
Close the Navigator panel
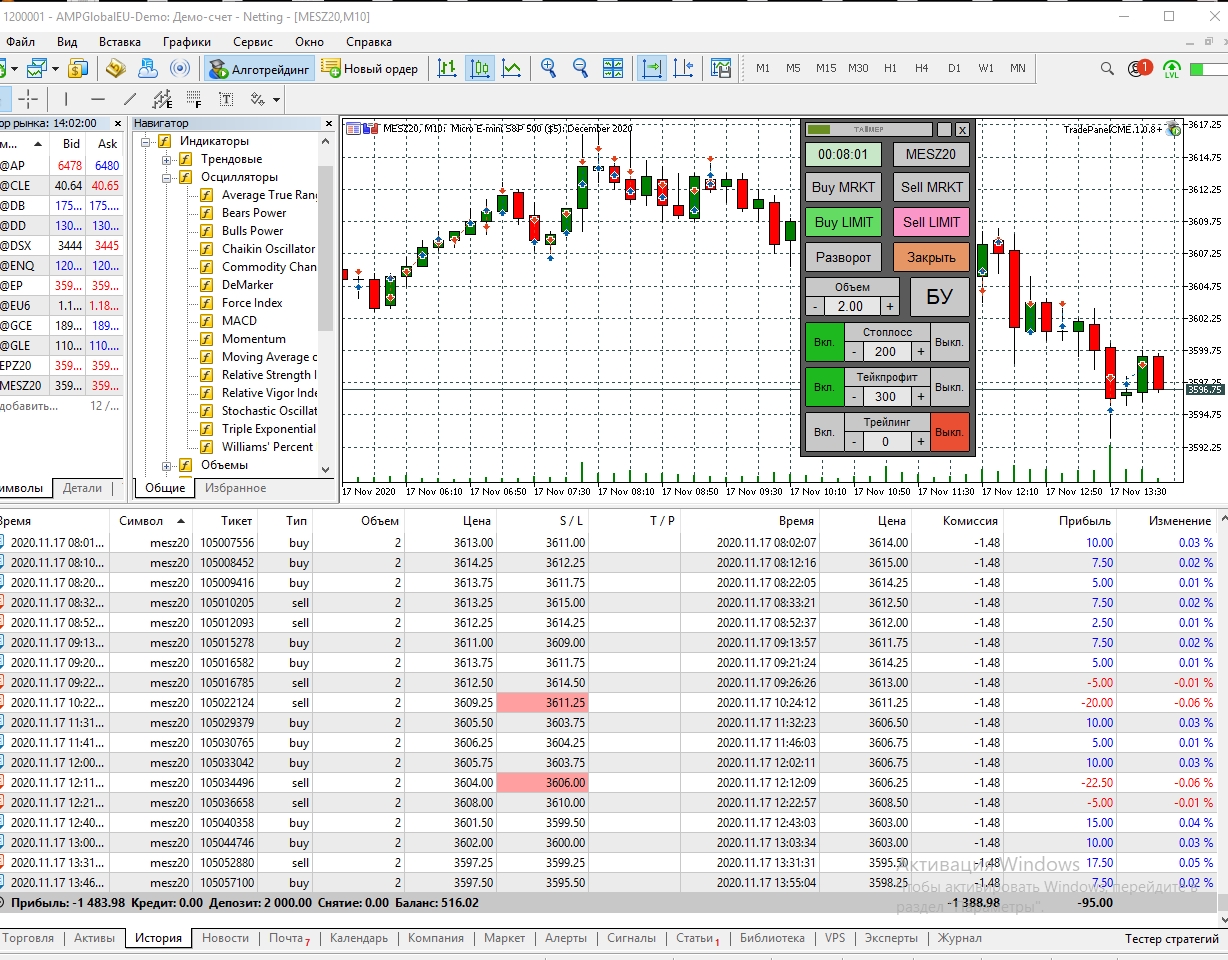328,123
